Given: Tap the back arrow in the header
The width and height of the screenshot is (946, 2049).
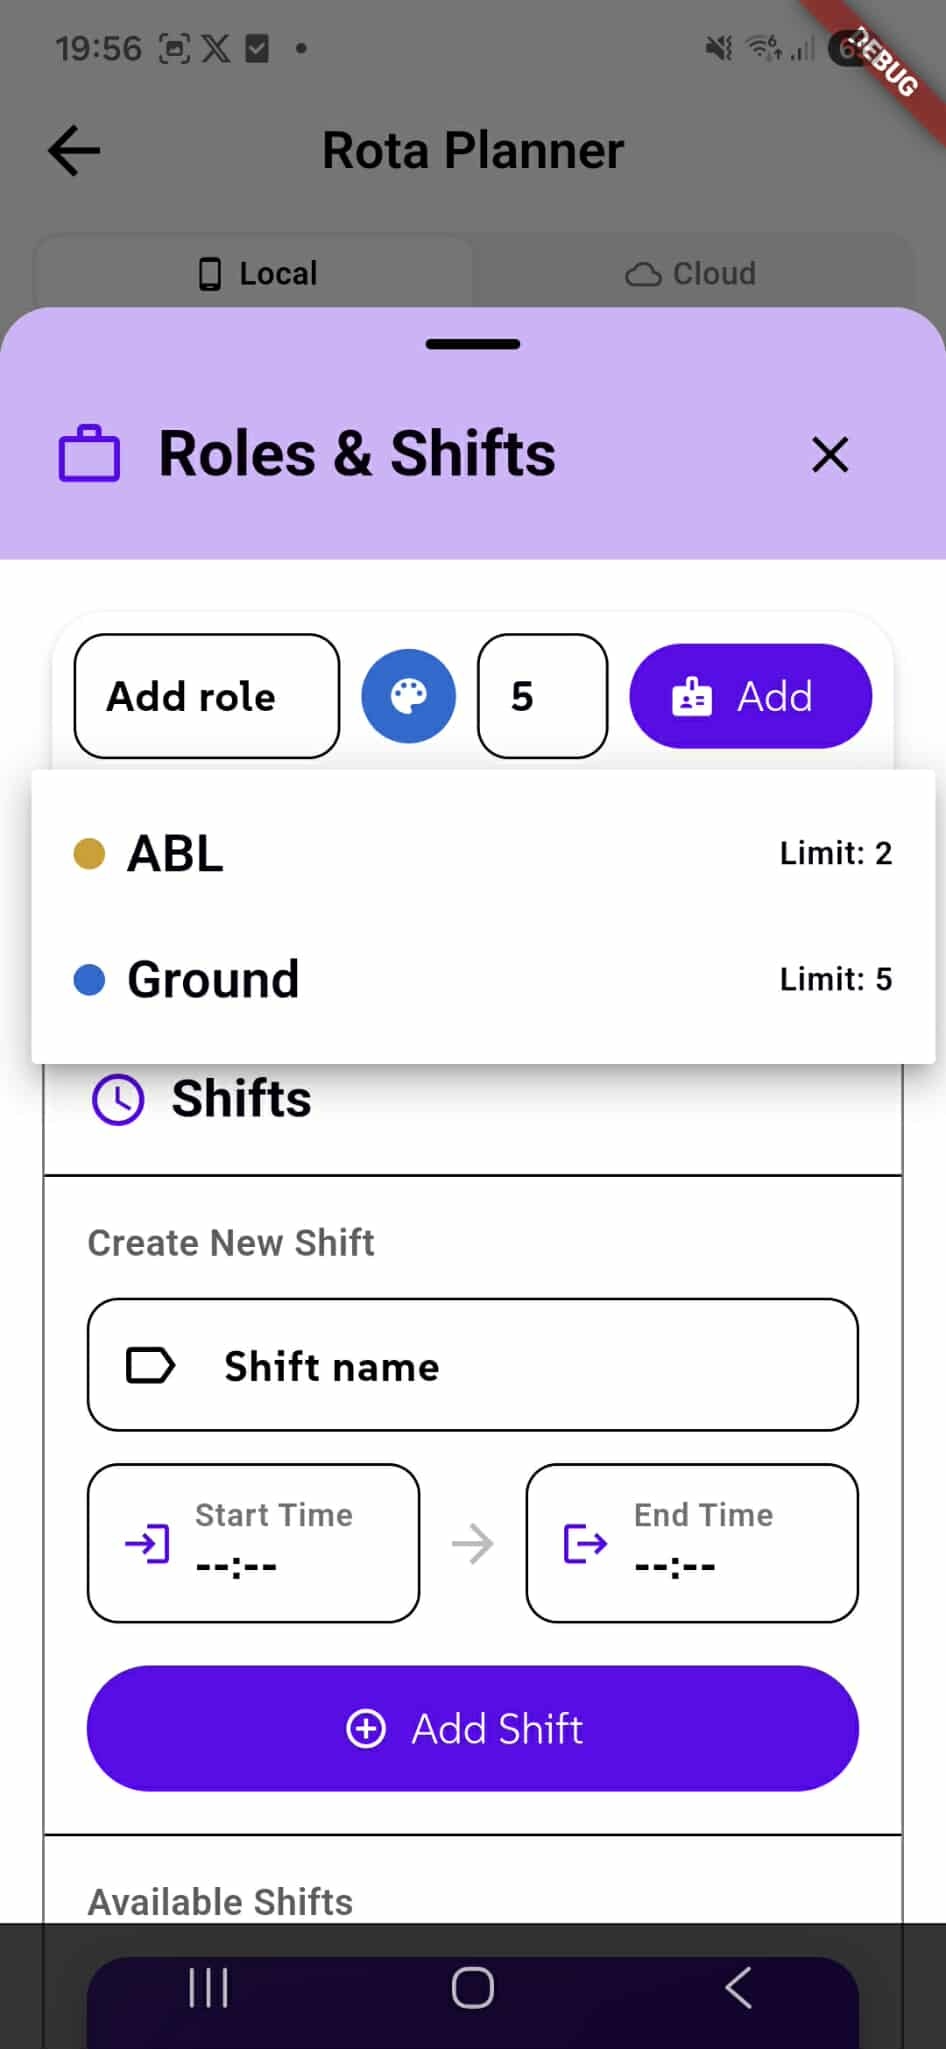Looking at the screenshot, I should (75, 151).
